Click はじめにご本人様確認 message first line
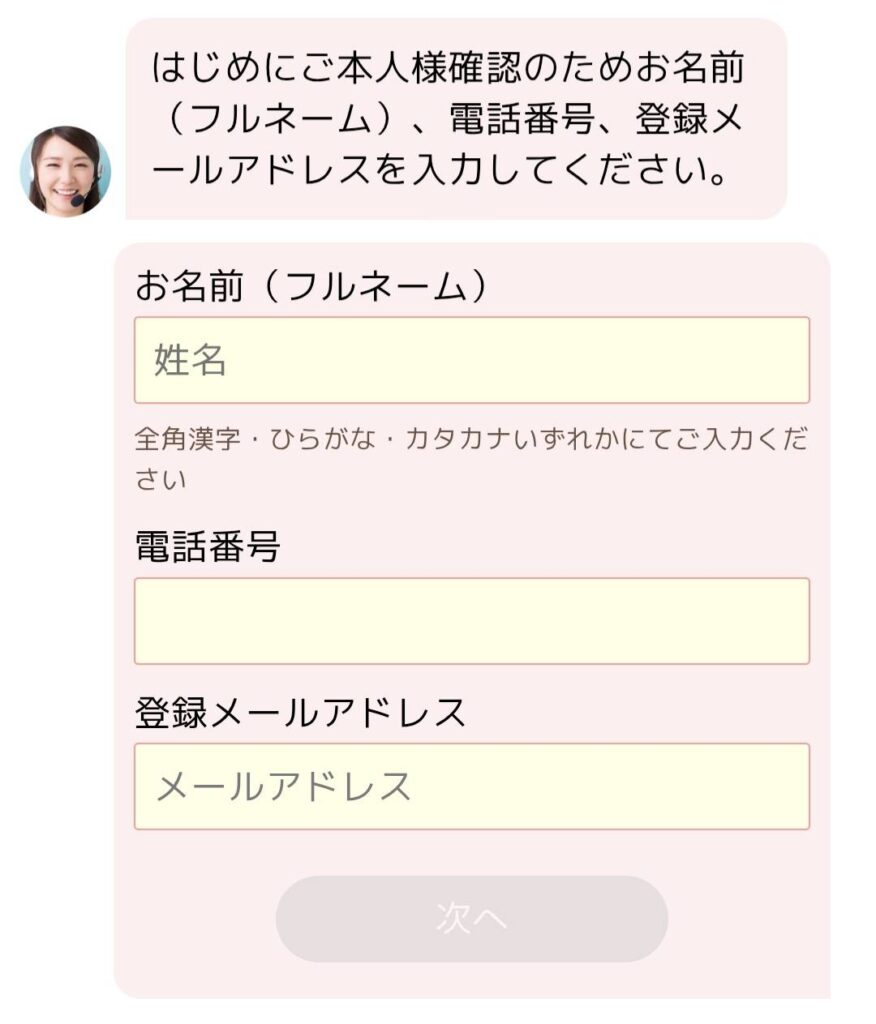 coord(448,68)
